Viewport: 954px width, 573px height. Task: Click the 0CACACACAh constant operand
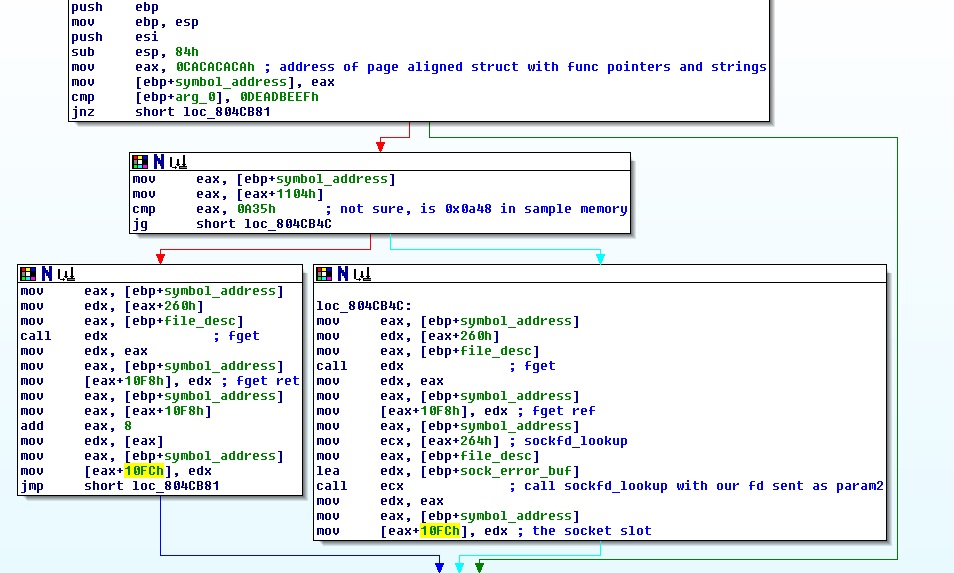point(215,67)
